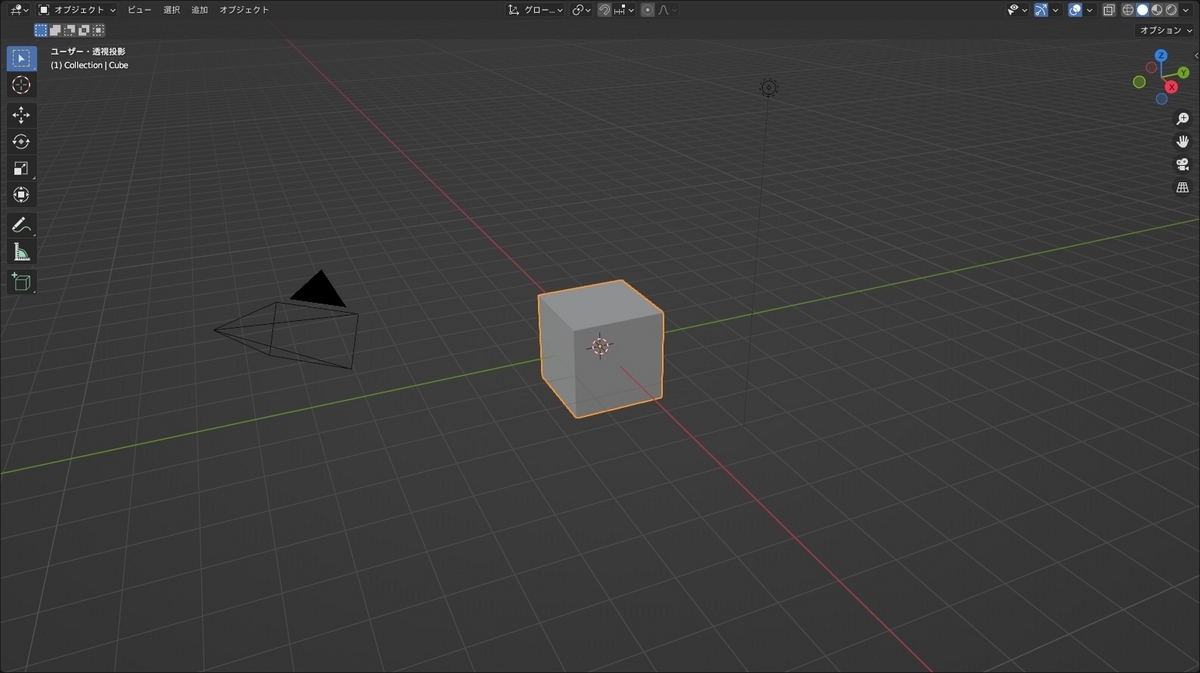This screenshot has height=673, width=1200.
Task: Open the editor type dropdown
Action: click(x=19, y=10)
